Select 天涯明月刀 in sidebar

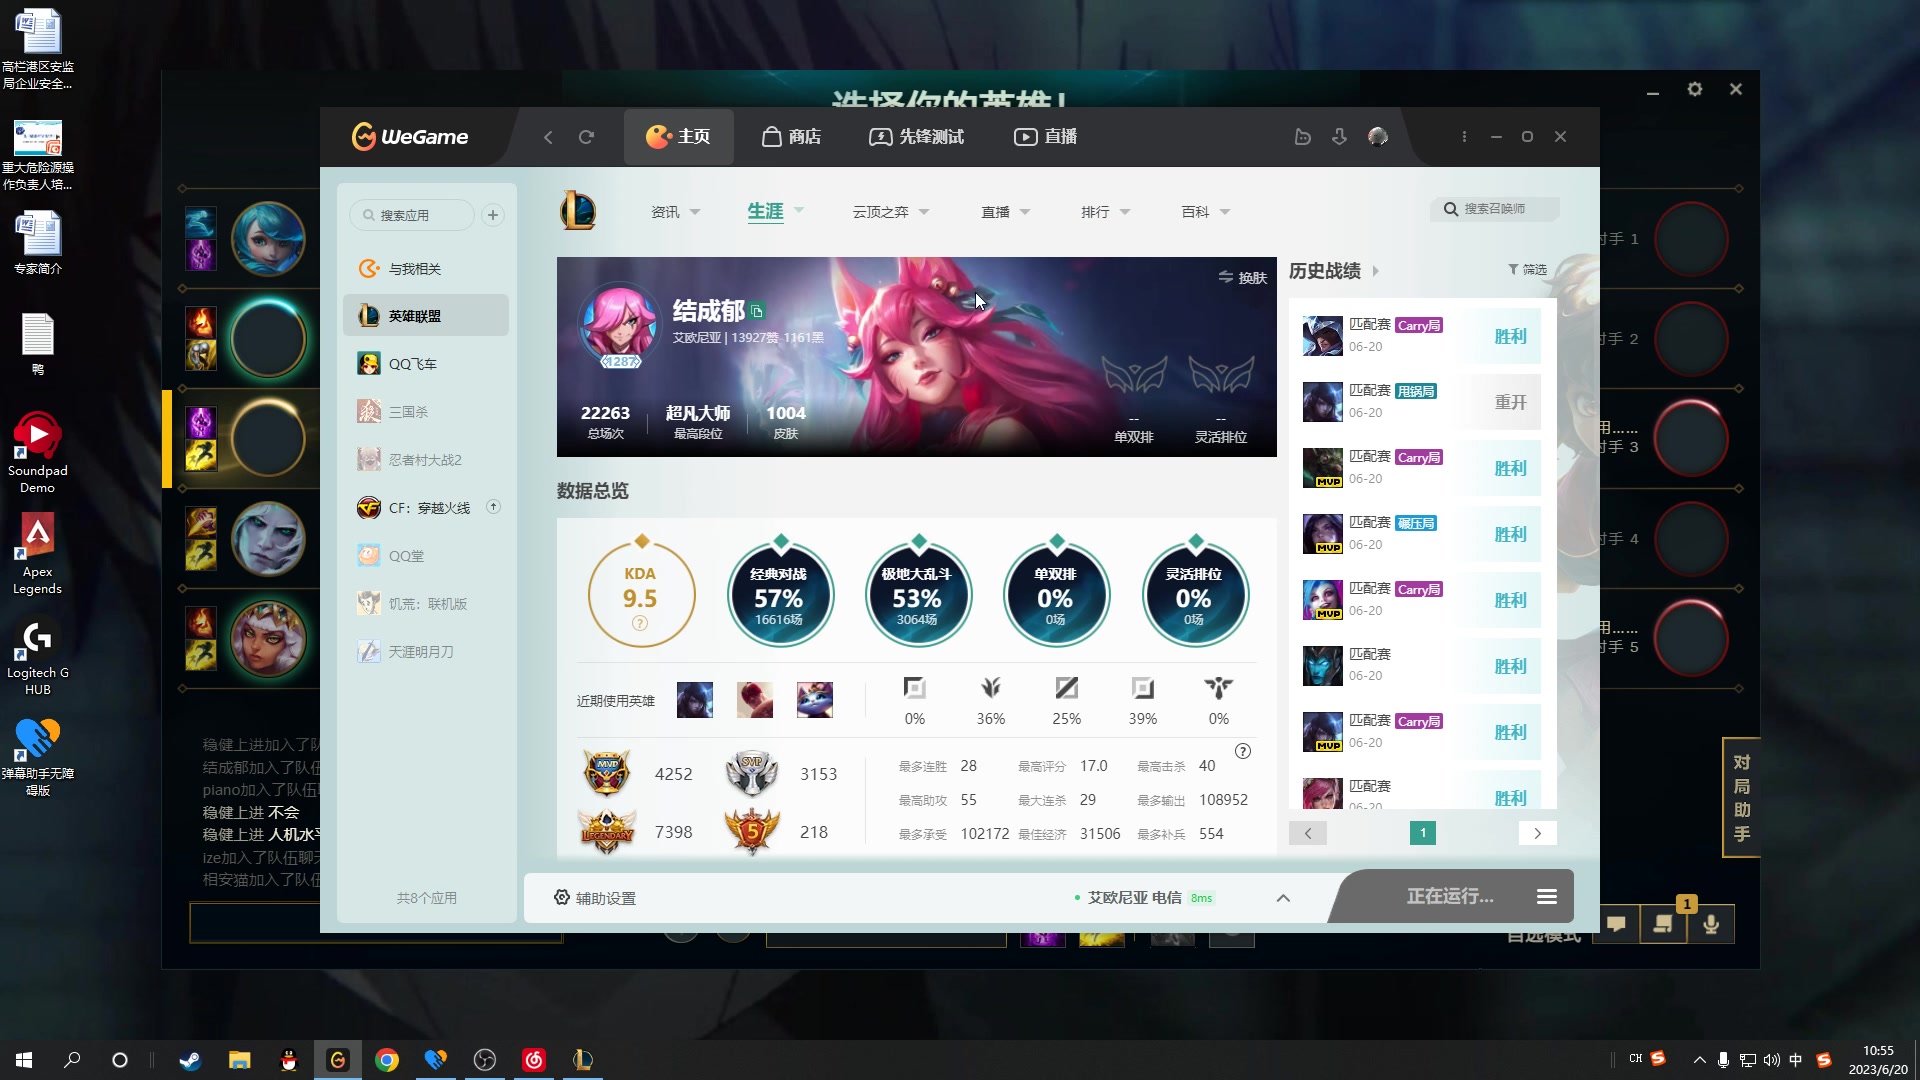point(426,652)
